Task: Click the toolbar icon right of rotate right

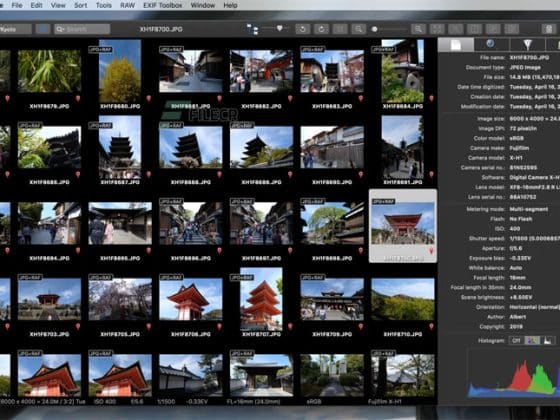Action: point(340,29)
